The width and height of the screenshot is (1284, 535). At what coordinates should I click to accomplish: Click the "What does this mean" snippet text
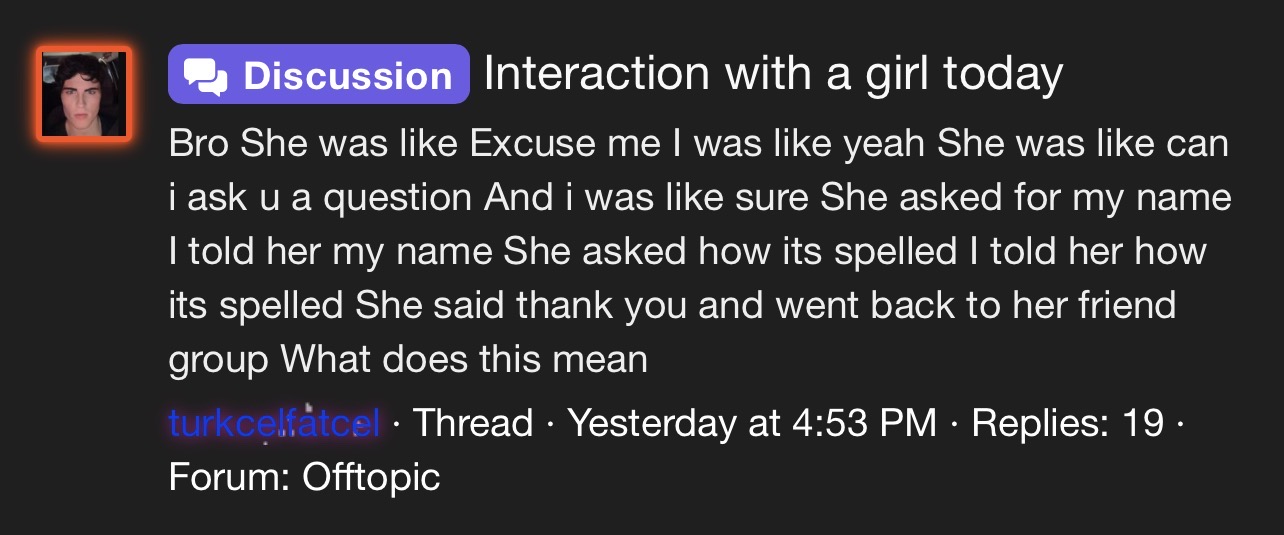(465, 359)
